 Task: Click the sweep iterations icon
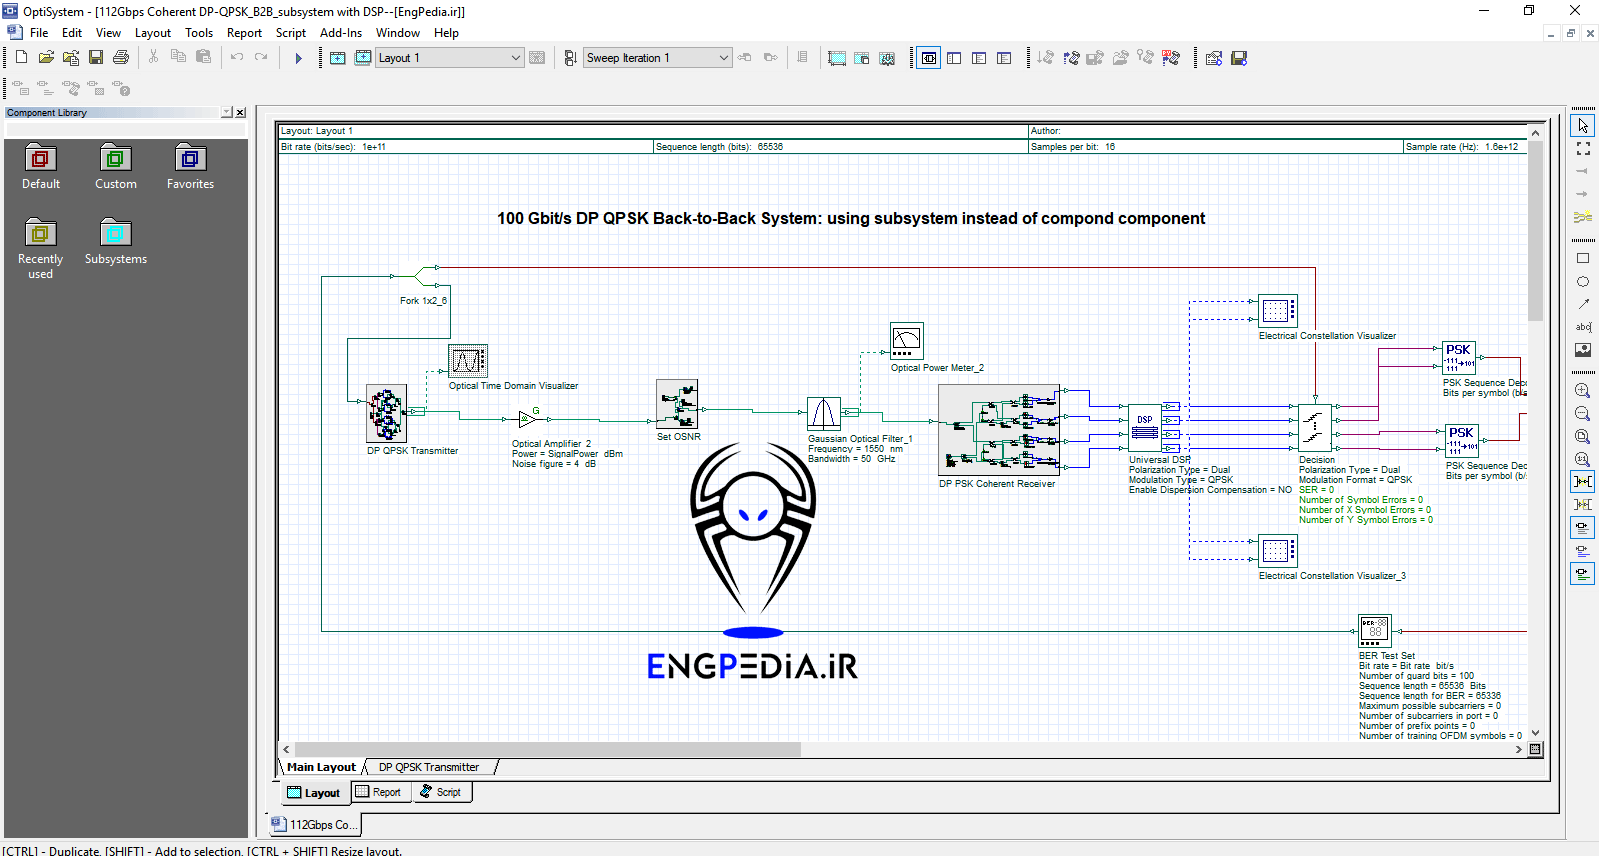point(570,58)
